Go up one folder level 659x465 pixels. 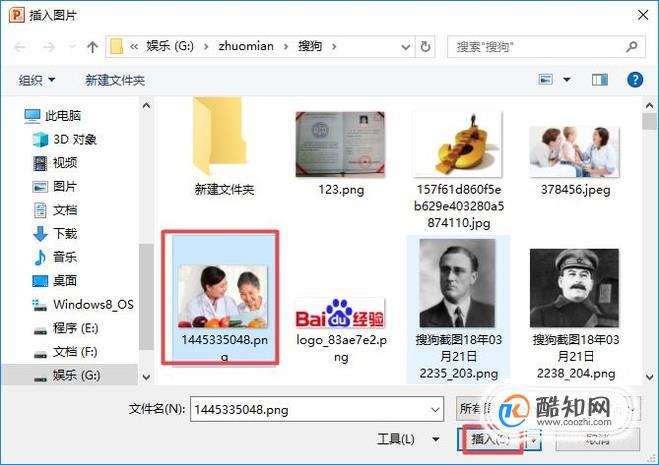click(x=92, y=47)
